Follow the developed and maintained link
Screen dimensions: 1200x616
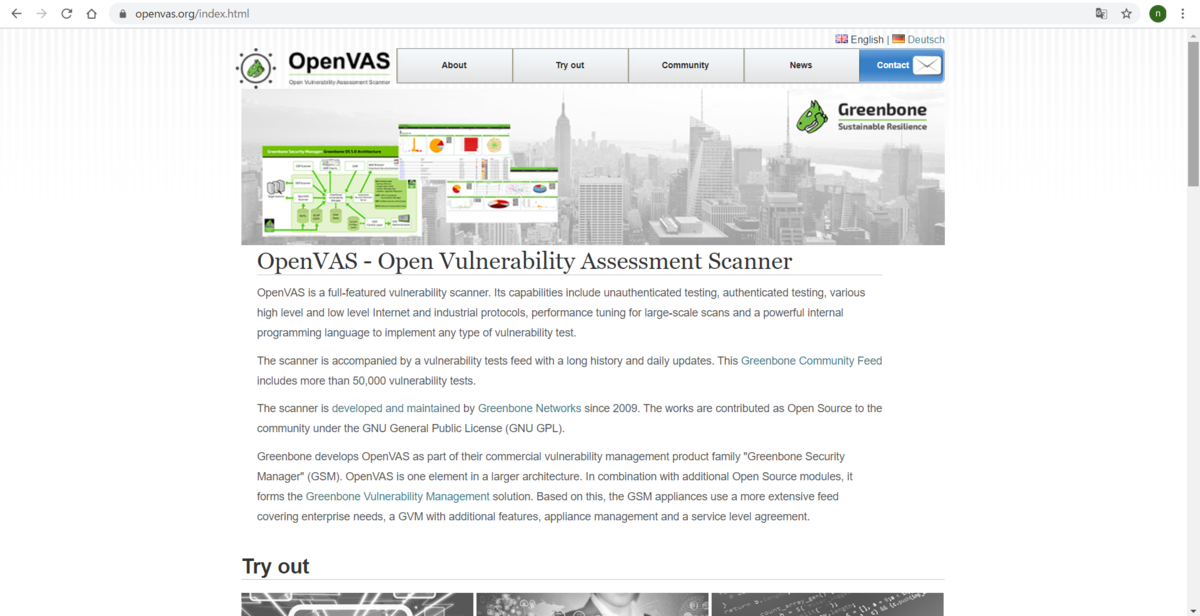pyautogui.click(x=396, y=408)
